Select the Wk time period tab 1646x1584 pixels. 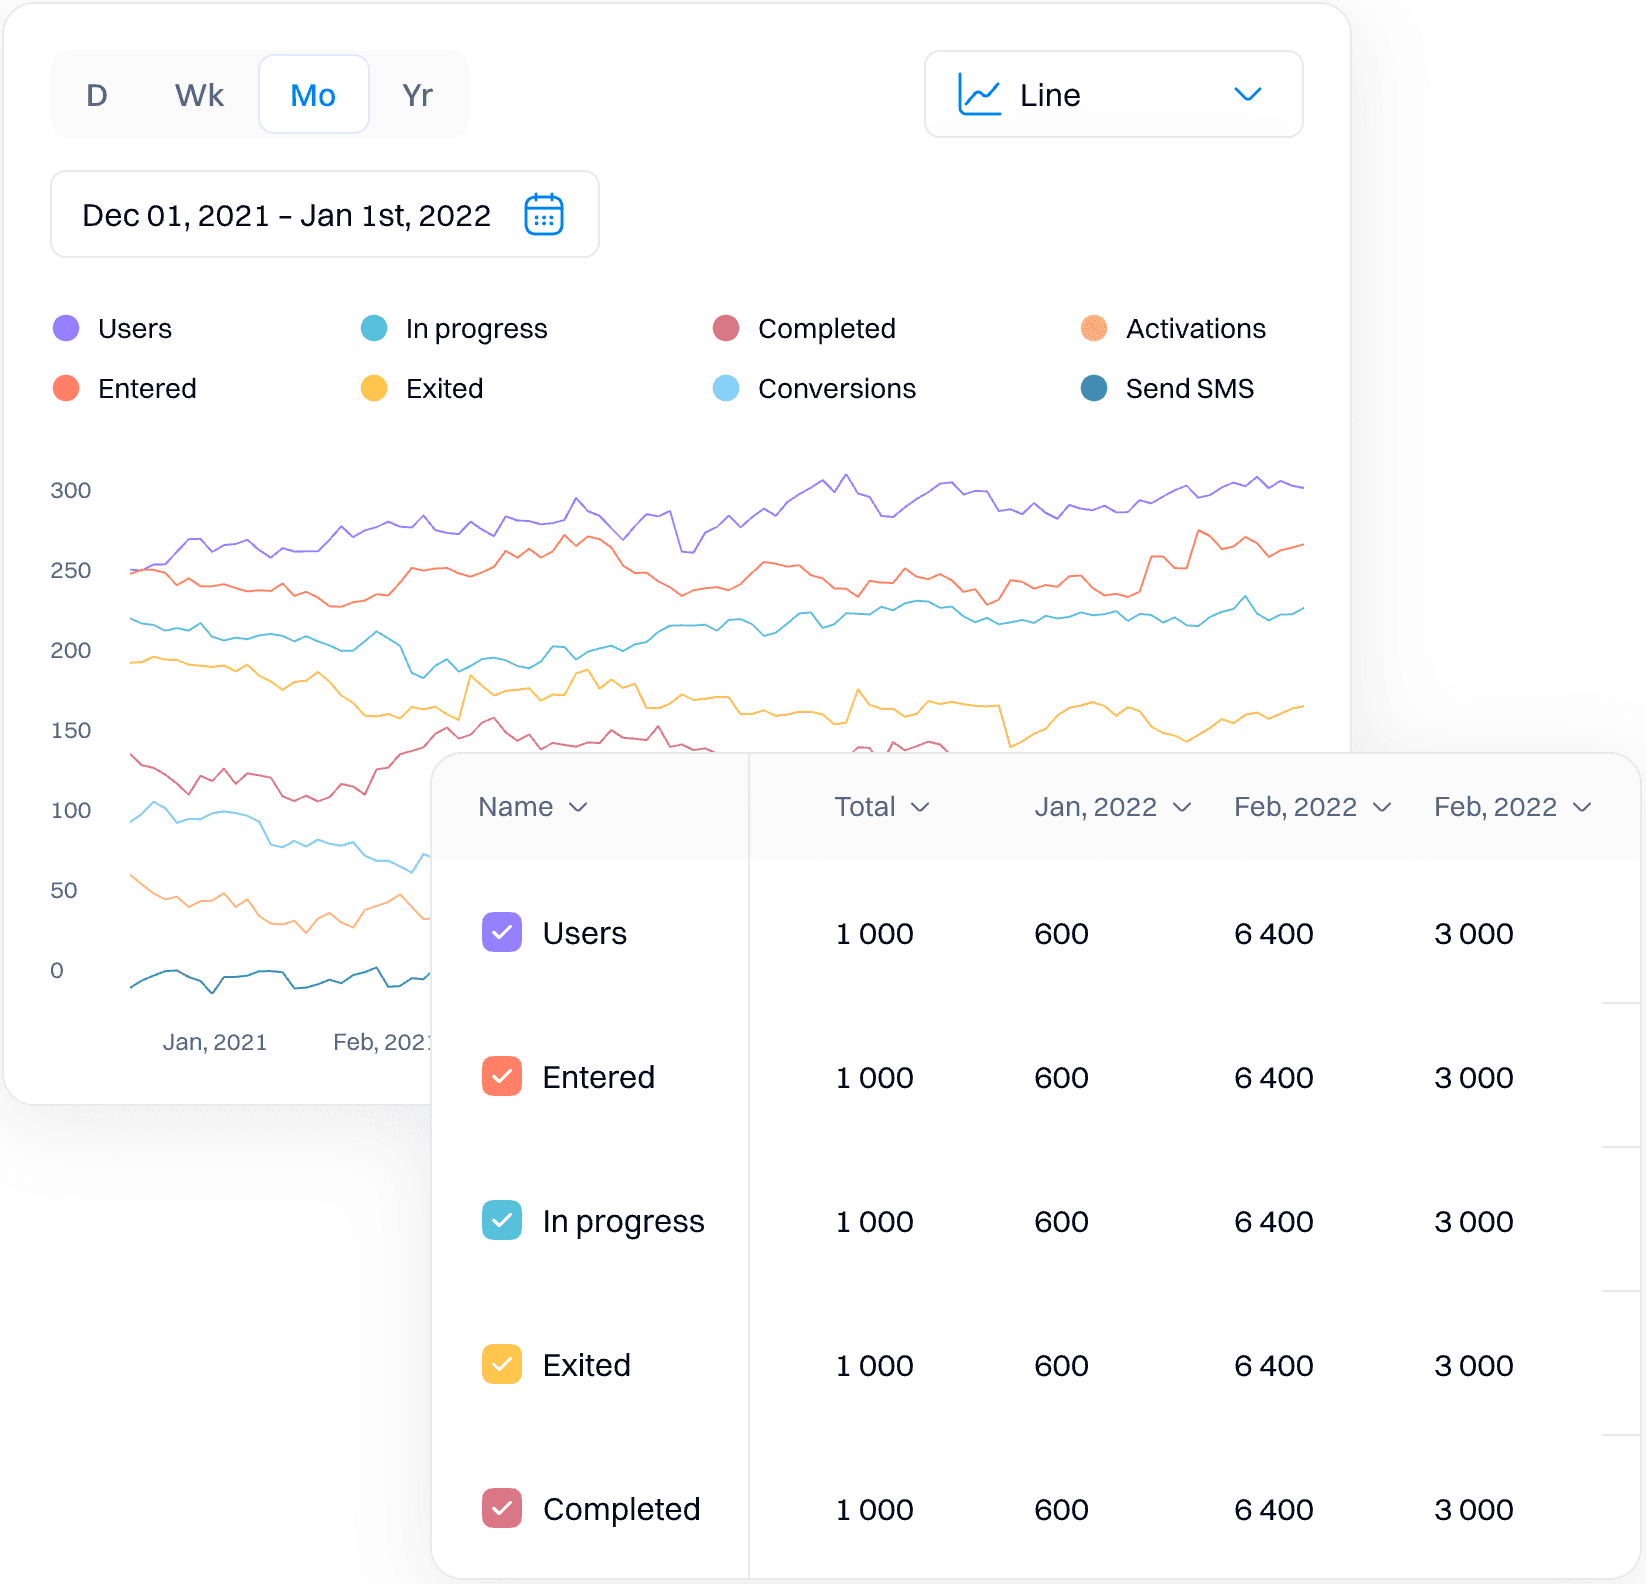click(197, 93)
